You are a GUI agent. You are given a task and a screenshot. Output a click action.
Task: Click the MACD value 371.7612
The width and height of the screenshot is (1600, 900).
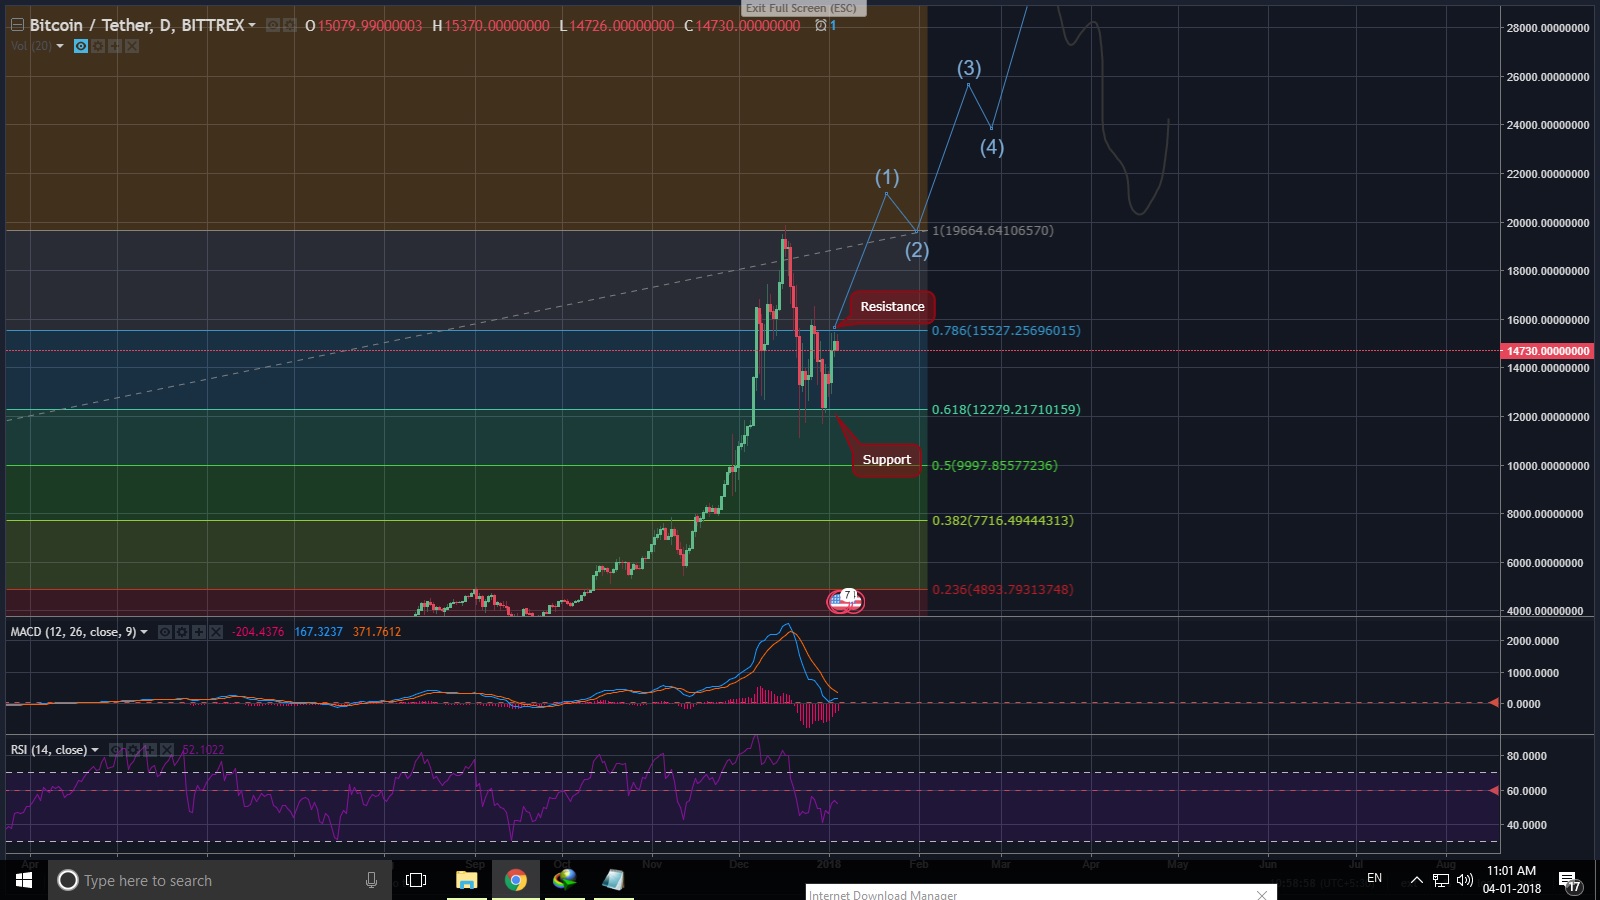377,632
